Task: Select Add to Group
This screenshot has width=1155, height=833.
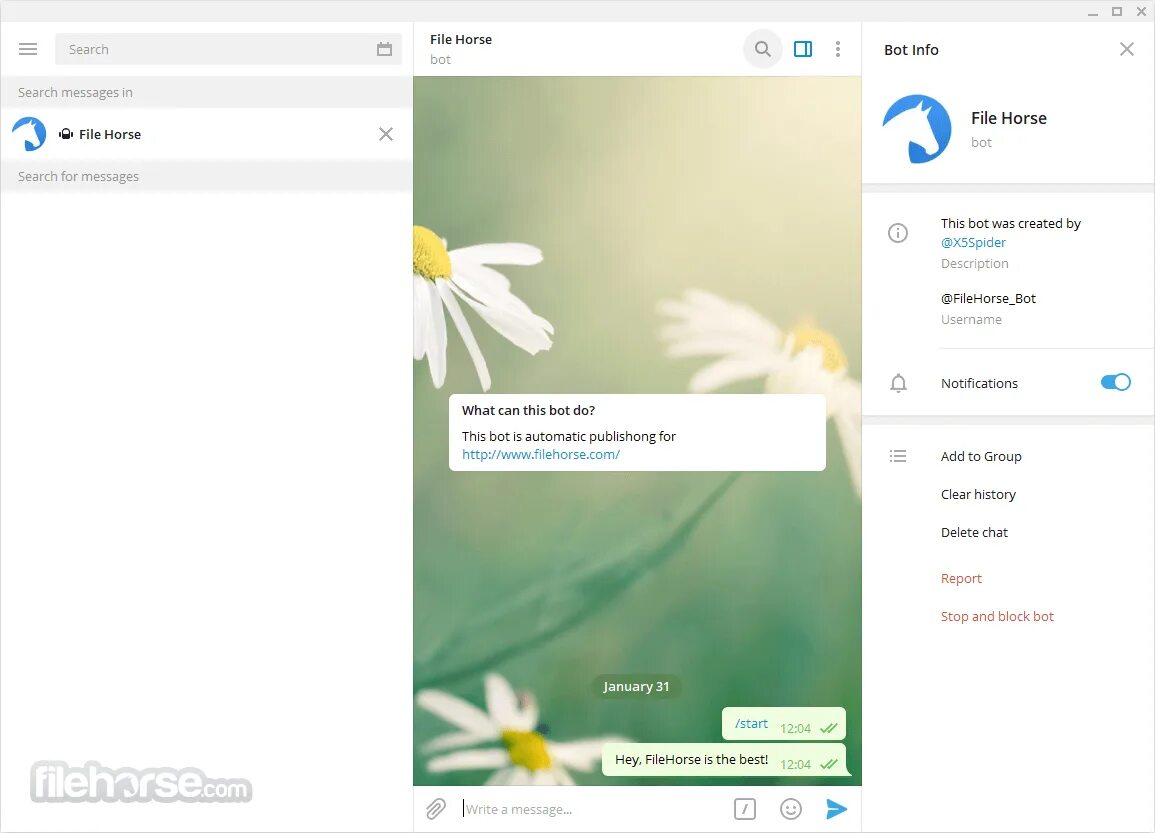Action: [981, 457]
